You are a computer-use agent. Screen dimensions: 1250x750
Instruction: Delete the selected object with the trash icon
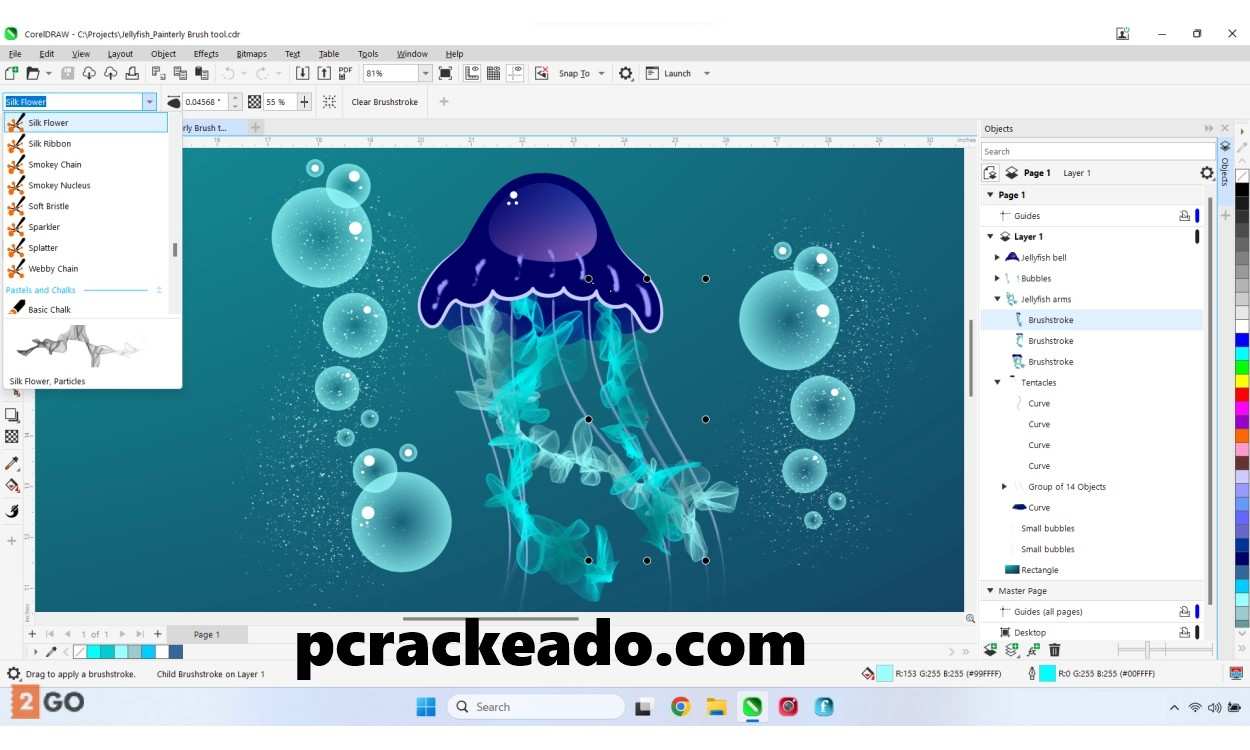click(1054, 650)
